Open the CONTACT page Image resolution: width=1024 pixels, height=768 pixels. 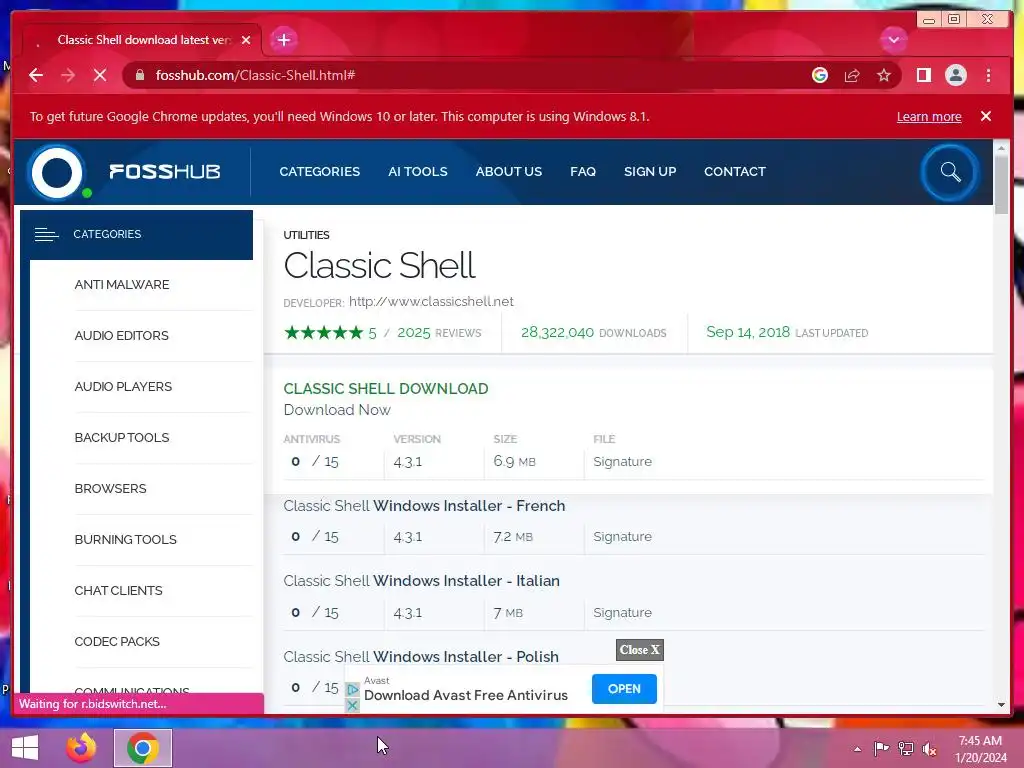734,171
